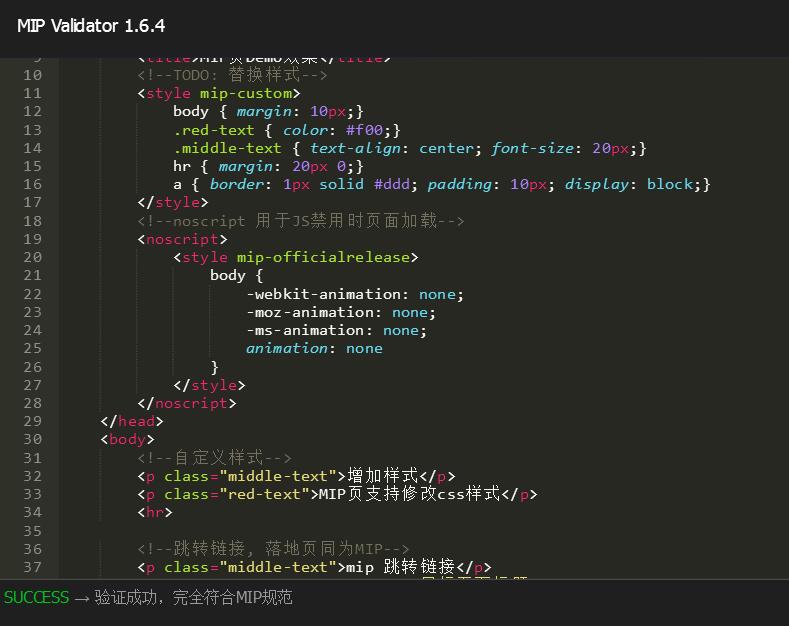789x626 pixels.
Task: Click the opening body tag
Action: tap(127, 439)
